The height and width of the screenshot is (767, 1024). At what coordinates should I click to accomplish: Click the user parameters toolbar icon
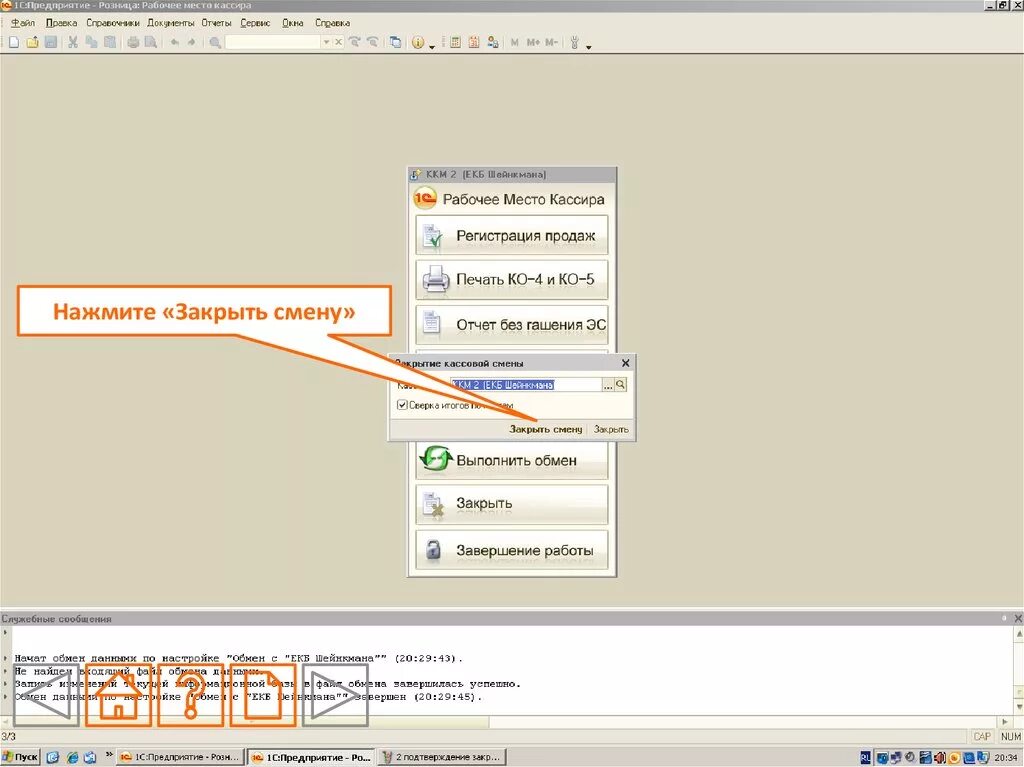click(493, 42)
